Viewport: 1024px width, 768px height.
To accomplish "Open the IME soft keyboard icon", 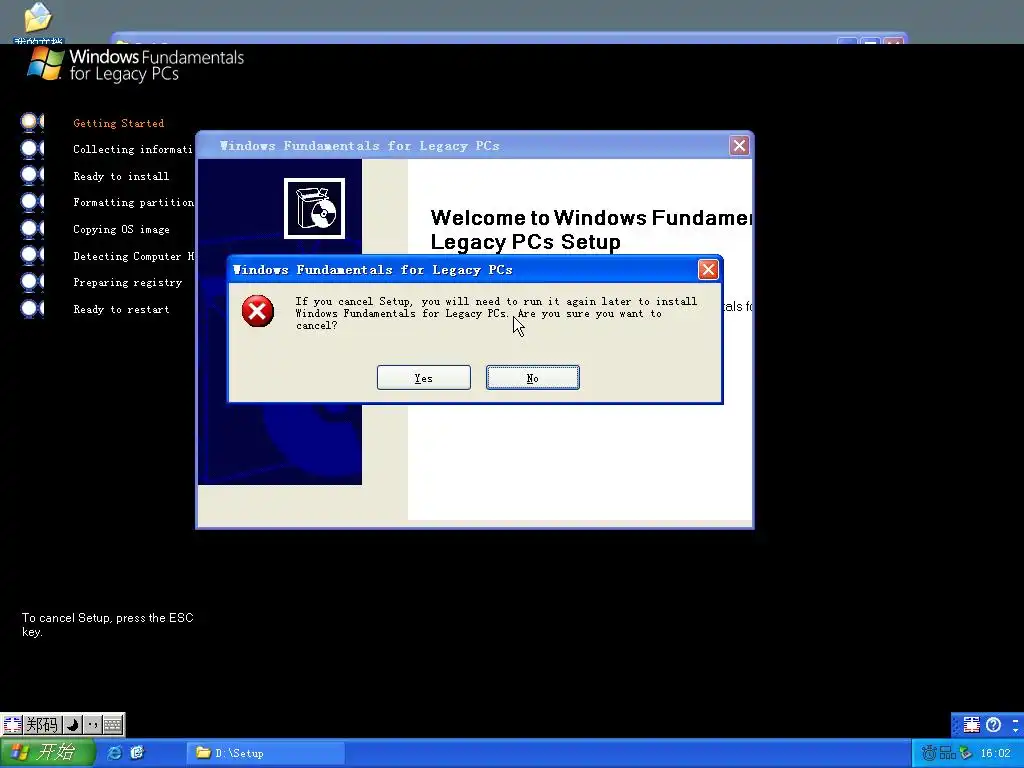I will (112, 724).
